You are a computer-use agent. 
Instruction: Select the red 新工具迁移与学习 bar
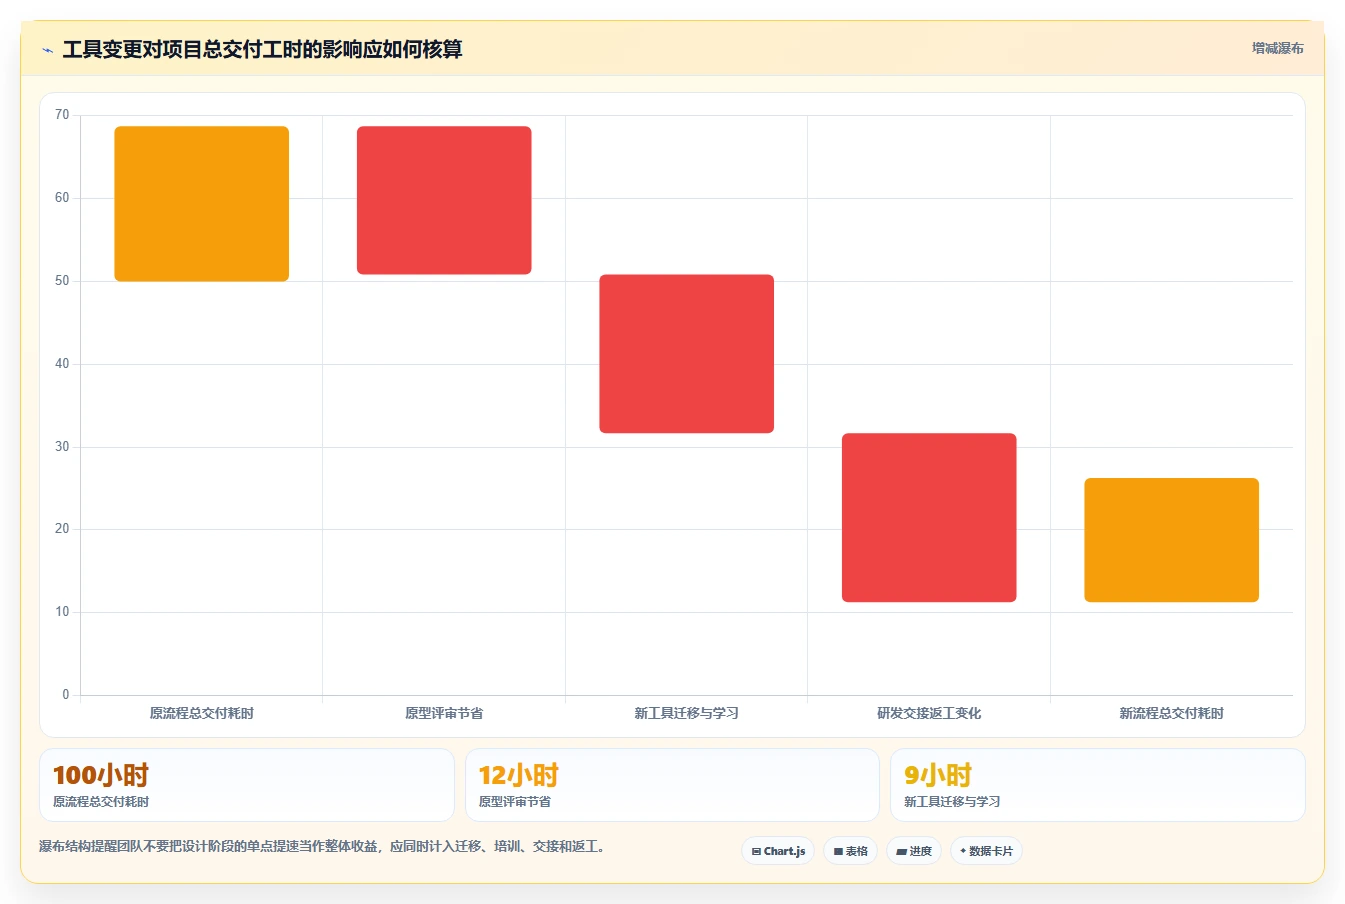(687, 354)
